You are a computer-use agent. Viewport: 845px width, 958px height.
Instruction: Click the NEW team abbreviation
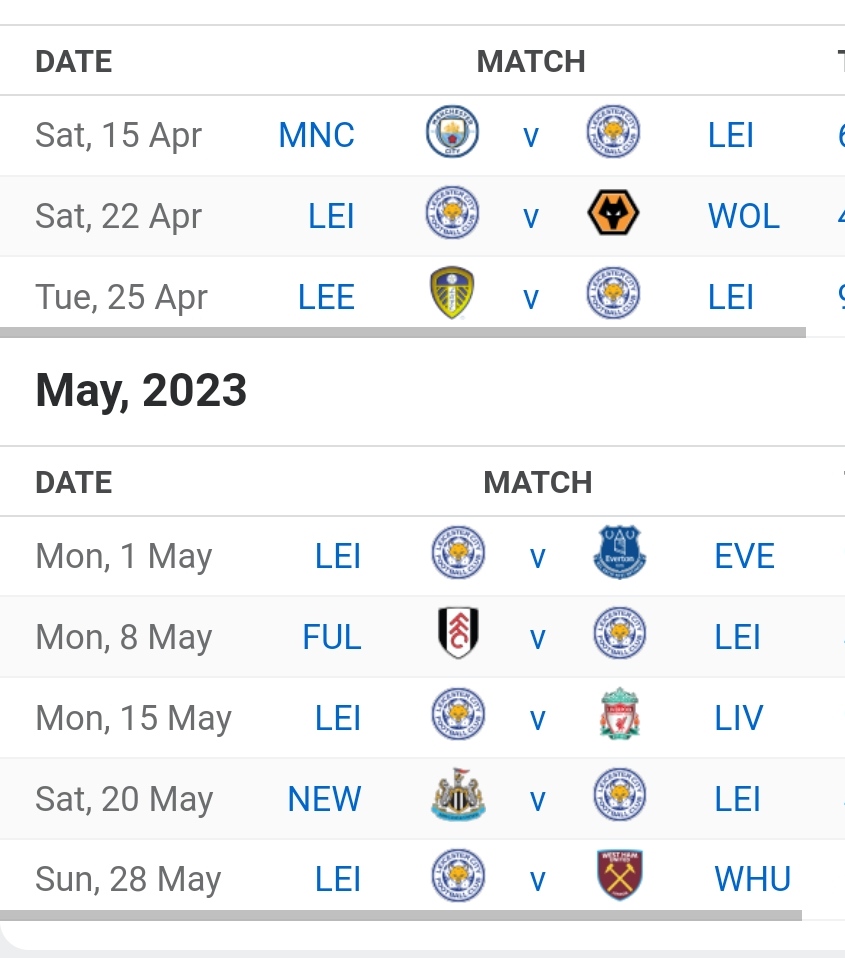coord(324,799)
